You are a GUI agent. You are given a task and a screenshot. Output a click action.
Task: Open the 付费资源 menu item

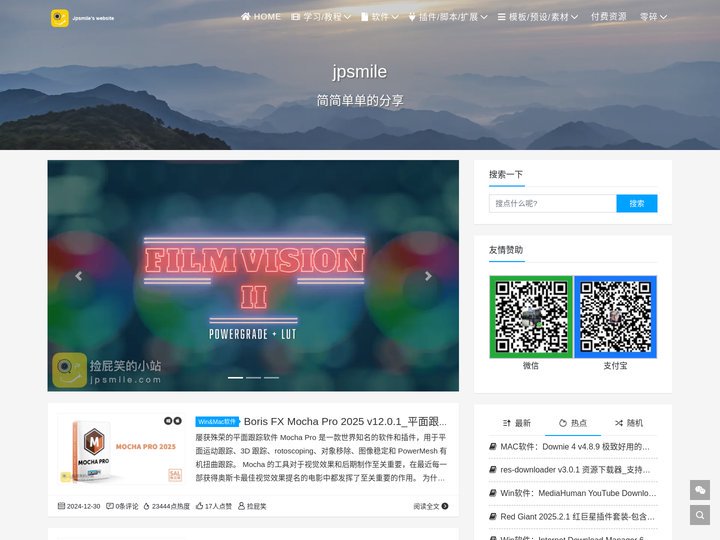point(608,17)
